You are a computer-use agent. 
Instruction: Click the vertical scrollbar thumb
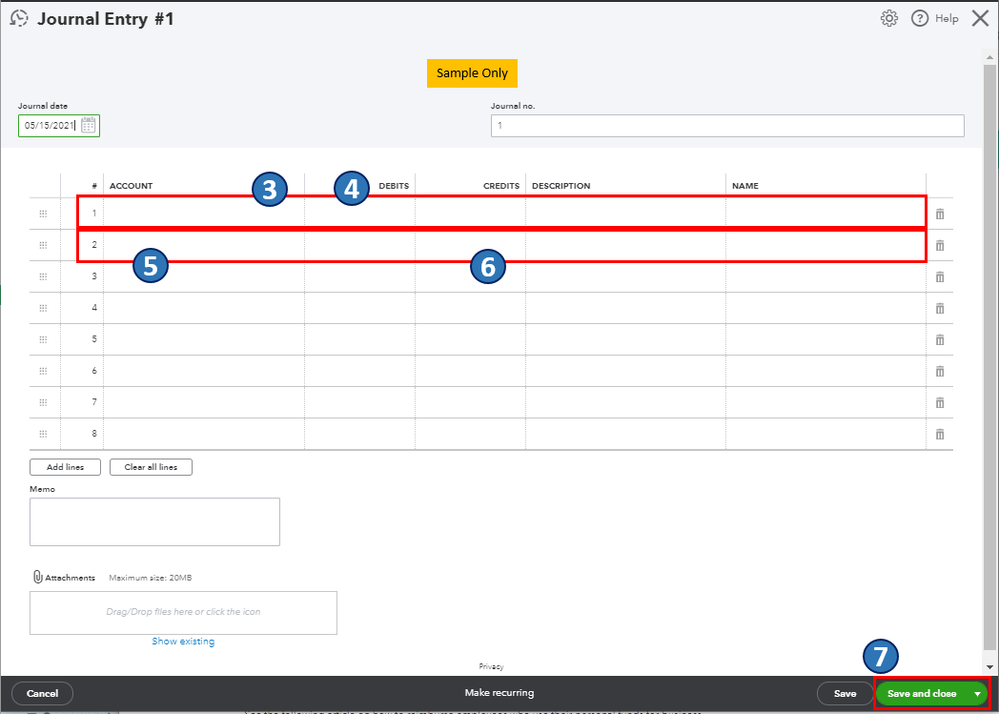click(x=989, y=357)
